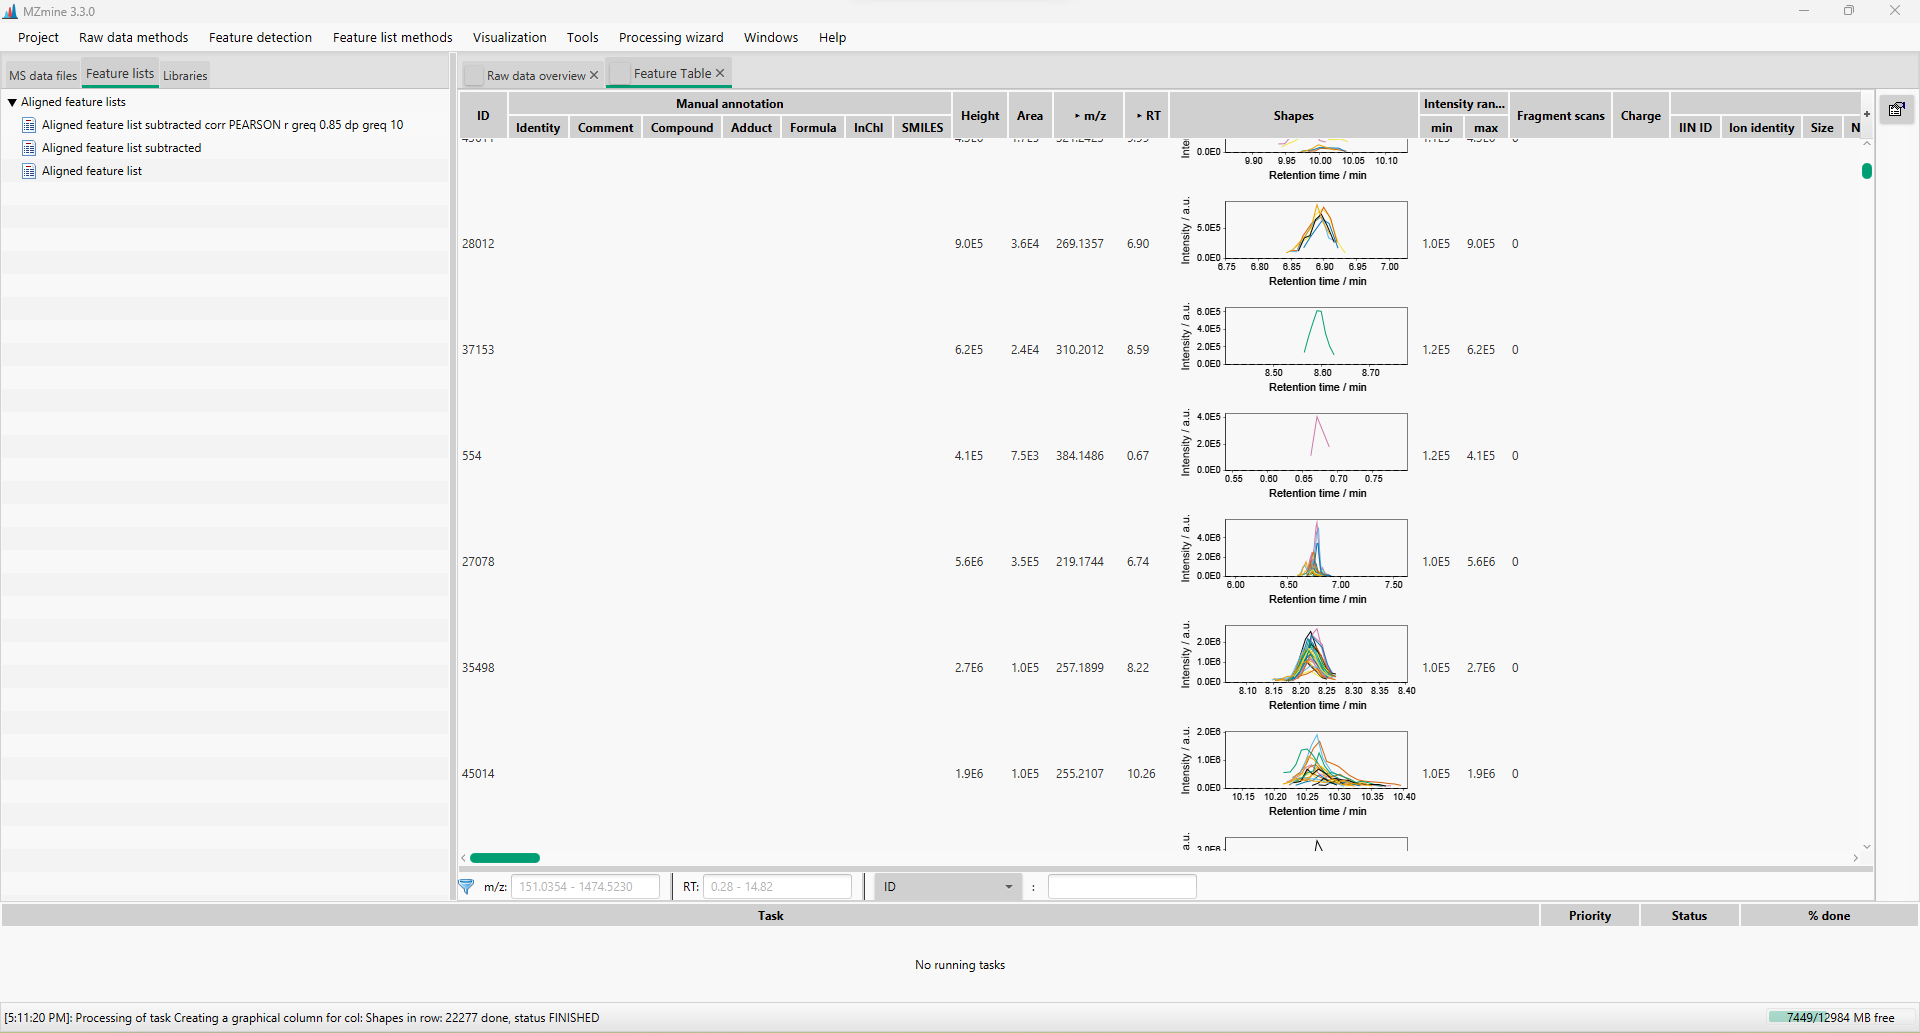
Task: Sort features by the Height column header
Action: click(979, 115)
